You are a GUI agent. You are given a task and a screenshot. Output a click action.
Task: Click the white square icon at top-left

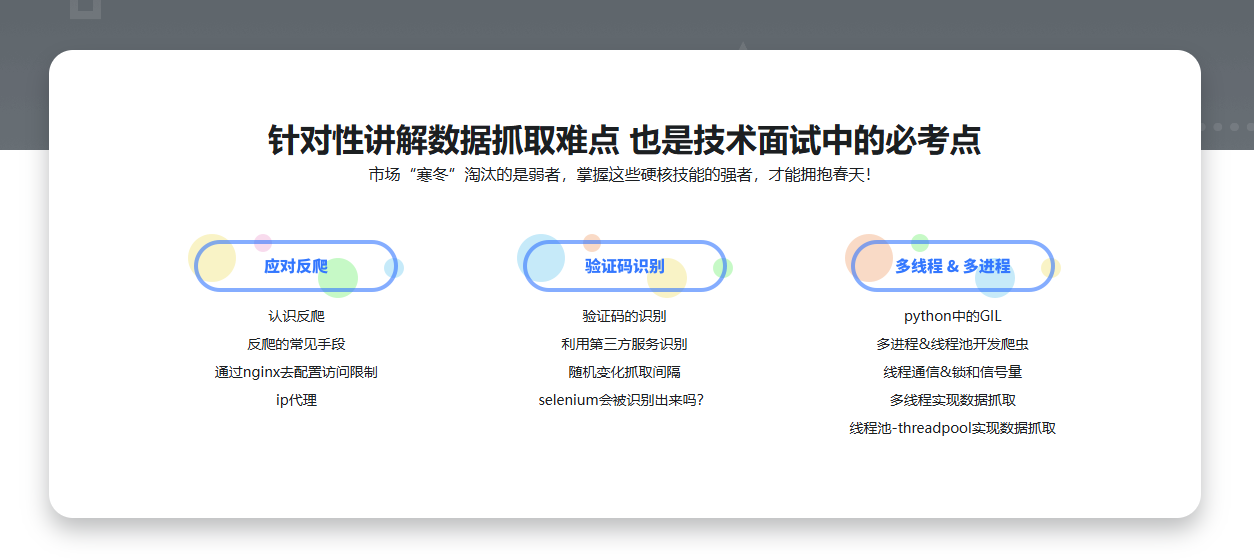pyautogui.click(x=85, y=8)
